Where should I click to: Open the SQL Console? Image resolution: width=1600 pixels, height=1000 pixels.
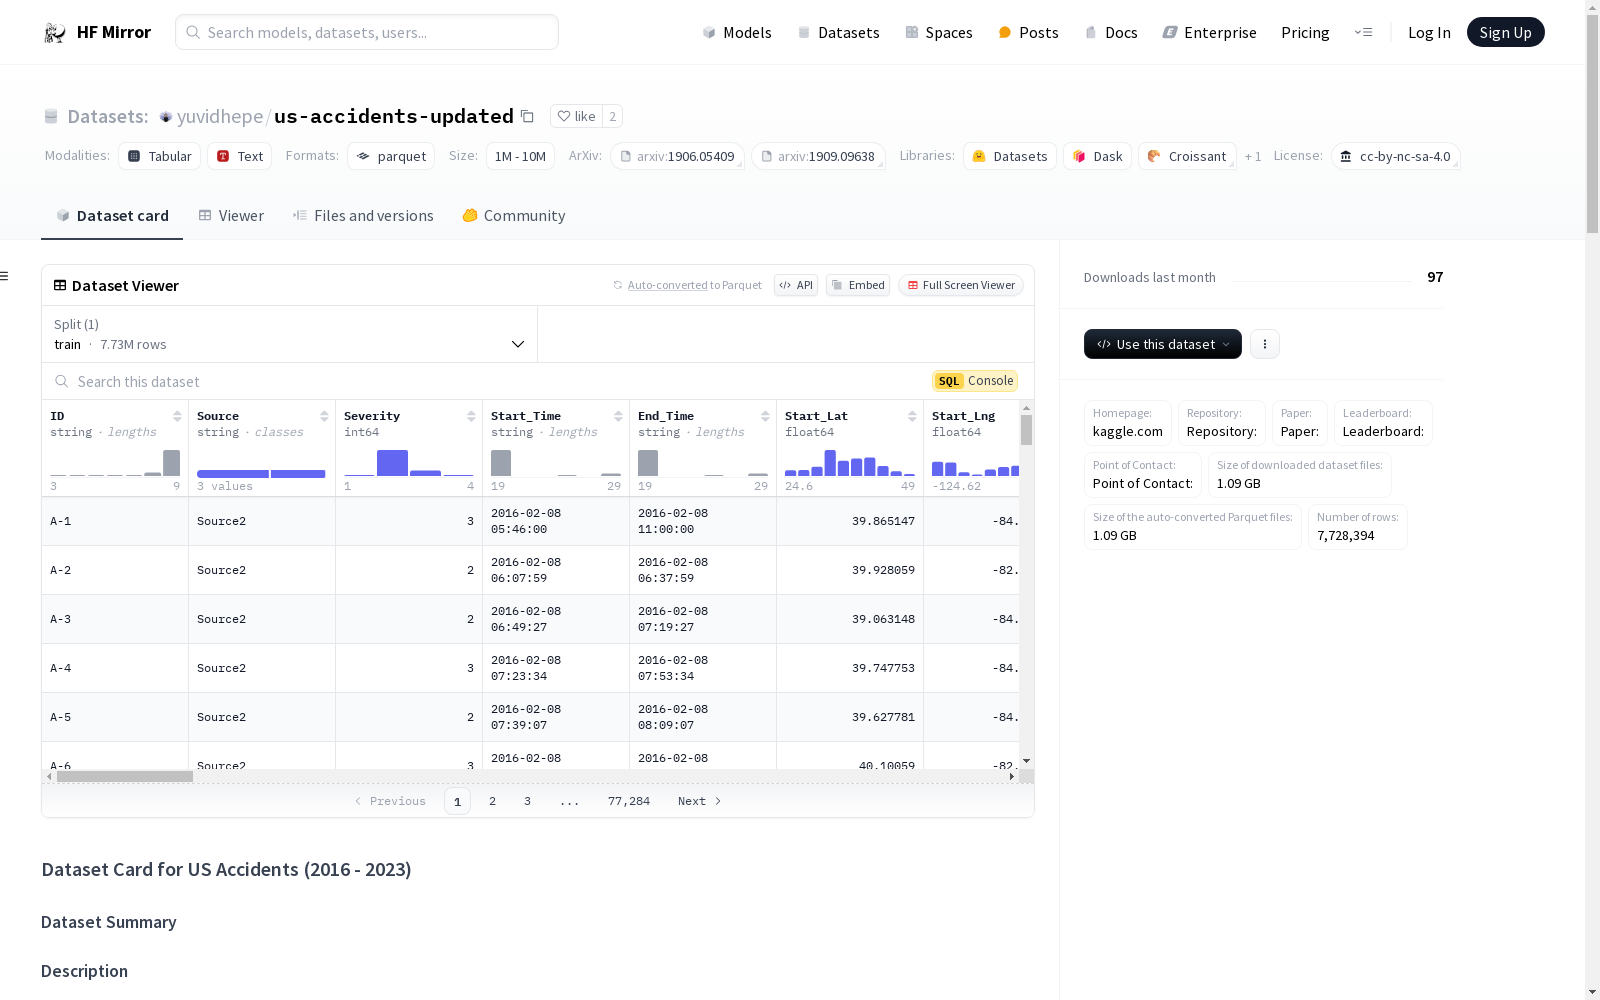point(975,381)
